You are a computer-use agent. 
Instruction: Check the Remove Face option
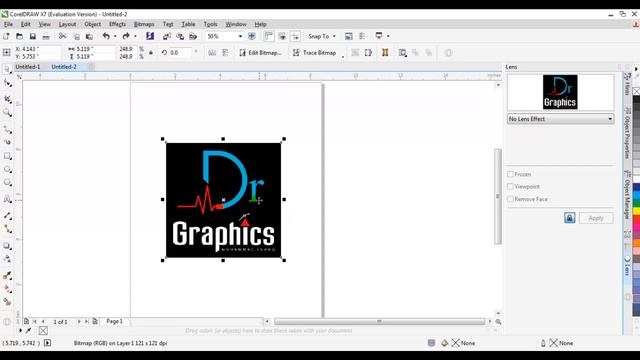[x=510, y=199]
